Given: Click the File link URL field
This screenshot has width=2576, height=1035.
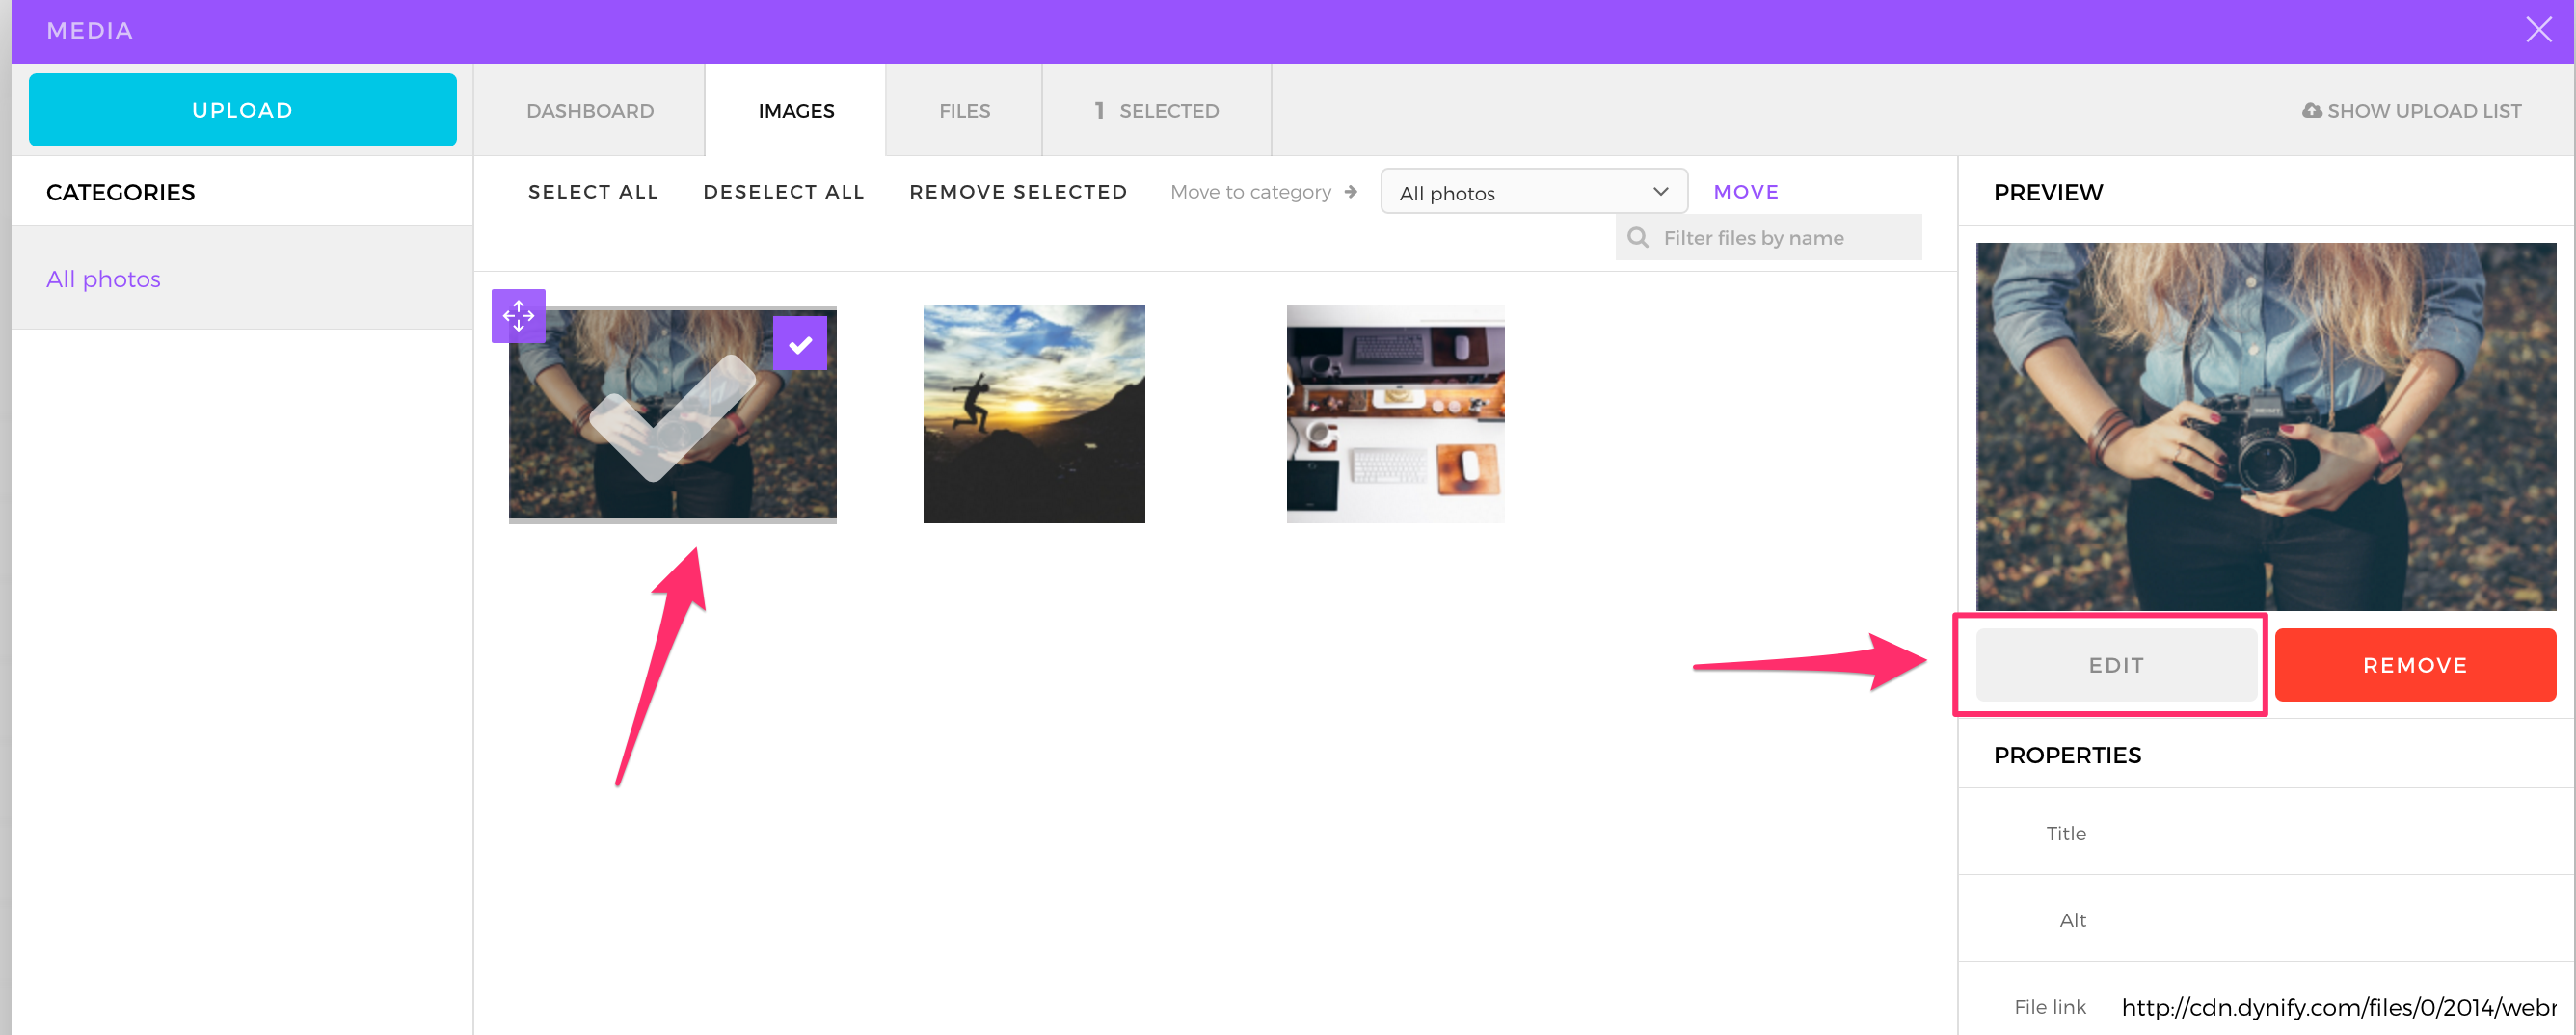Looking at the screenshot, I should [x=2338, y=1007].
